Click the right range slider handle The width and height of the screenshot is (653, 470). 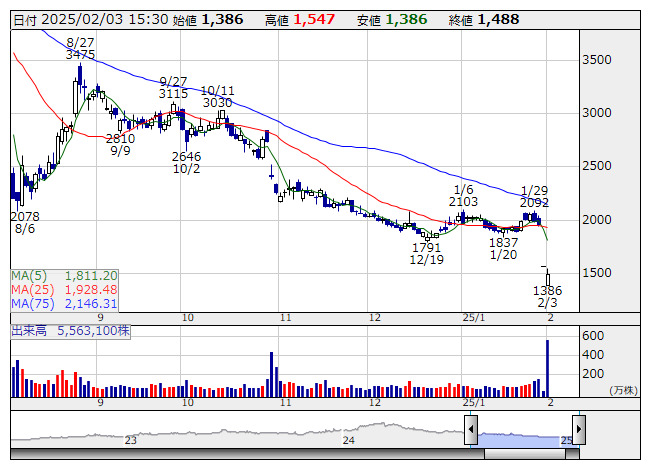tap(579, 429)
